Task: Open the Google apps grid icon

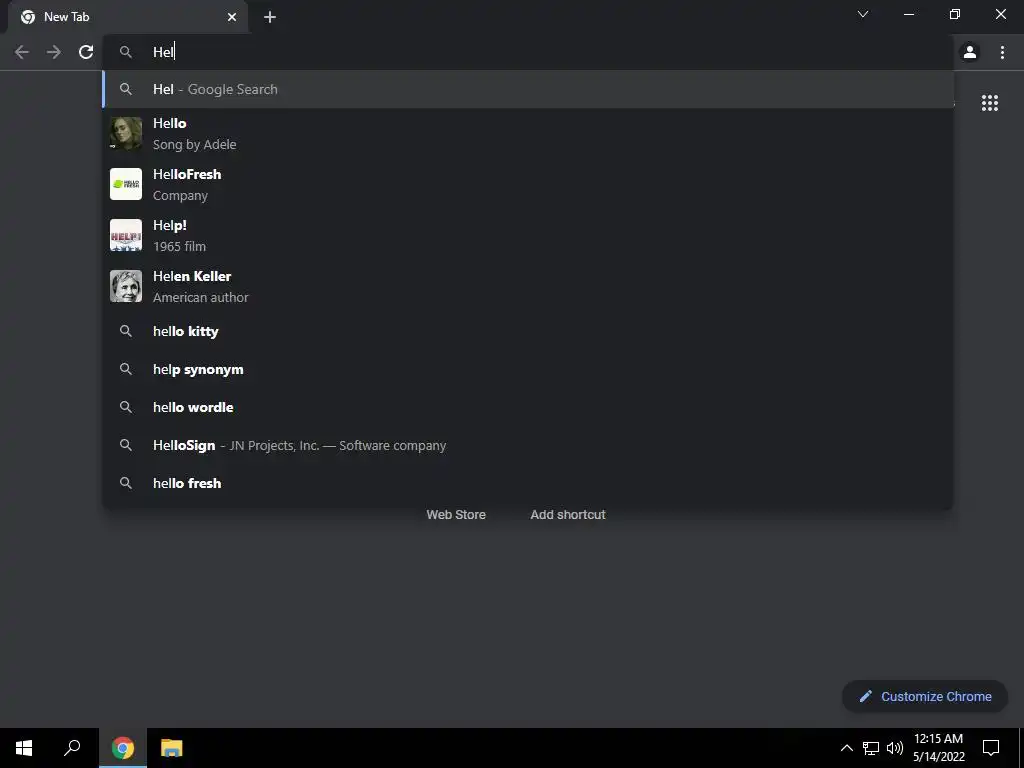Action: [989, 103]
